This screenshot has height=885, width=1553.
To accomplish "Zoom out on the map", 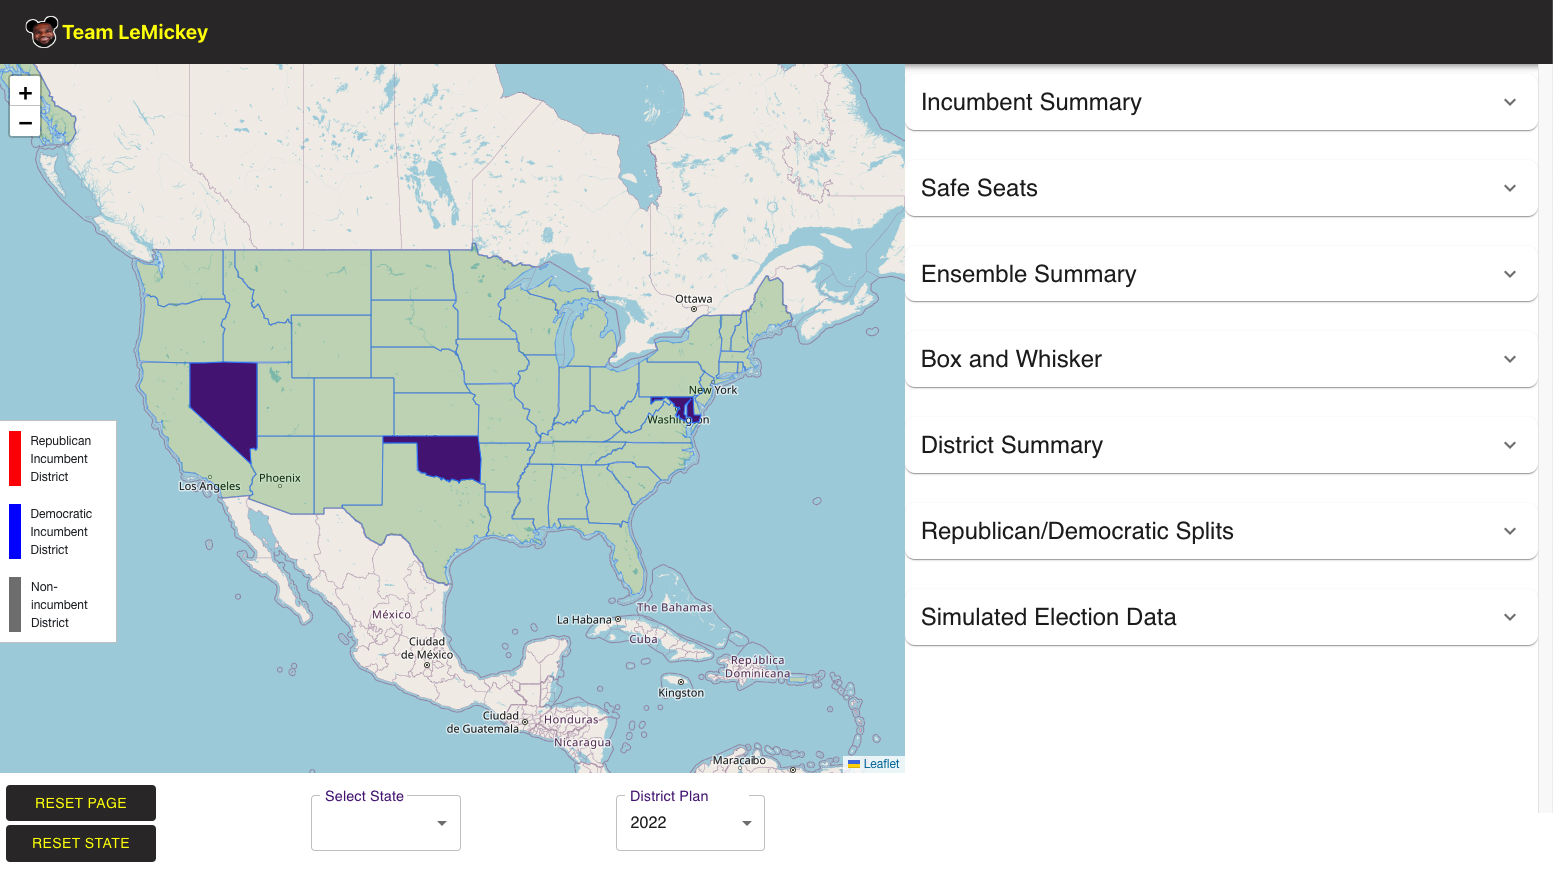I will pos(25,122).
